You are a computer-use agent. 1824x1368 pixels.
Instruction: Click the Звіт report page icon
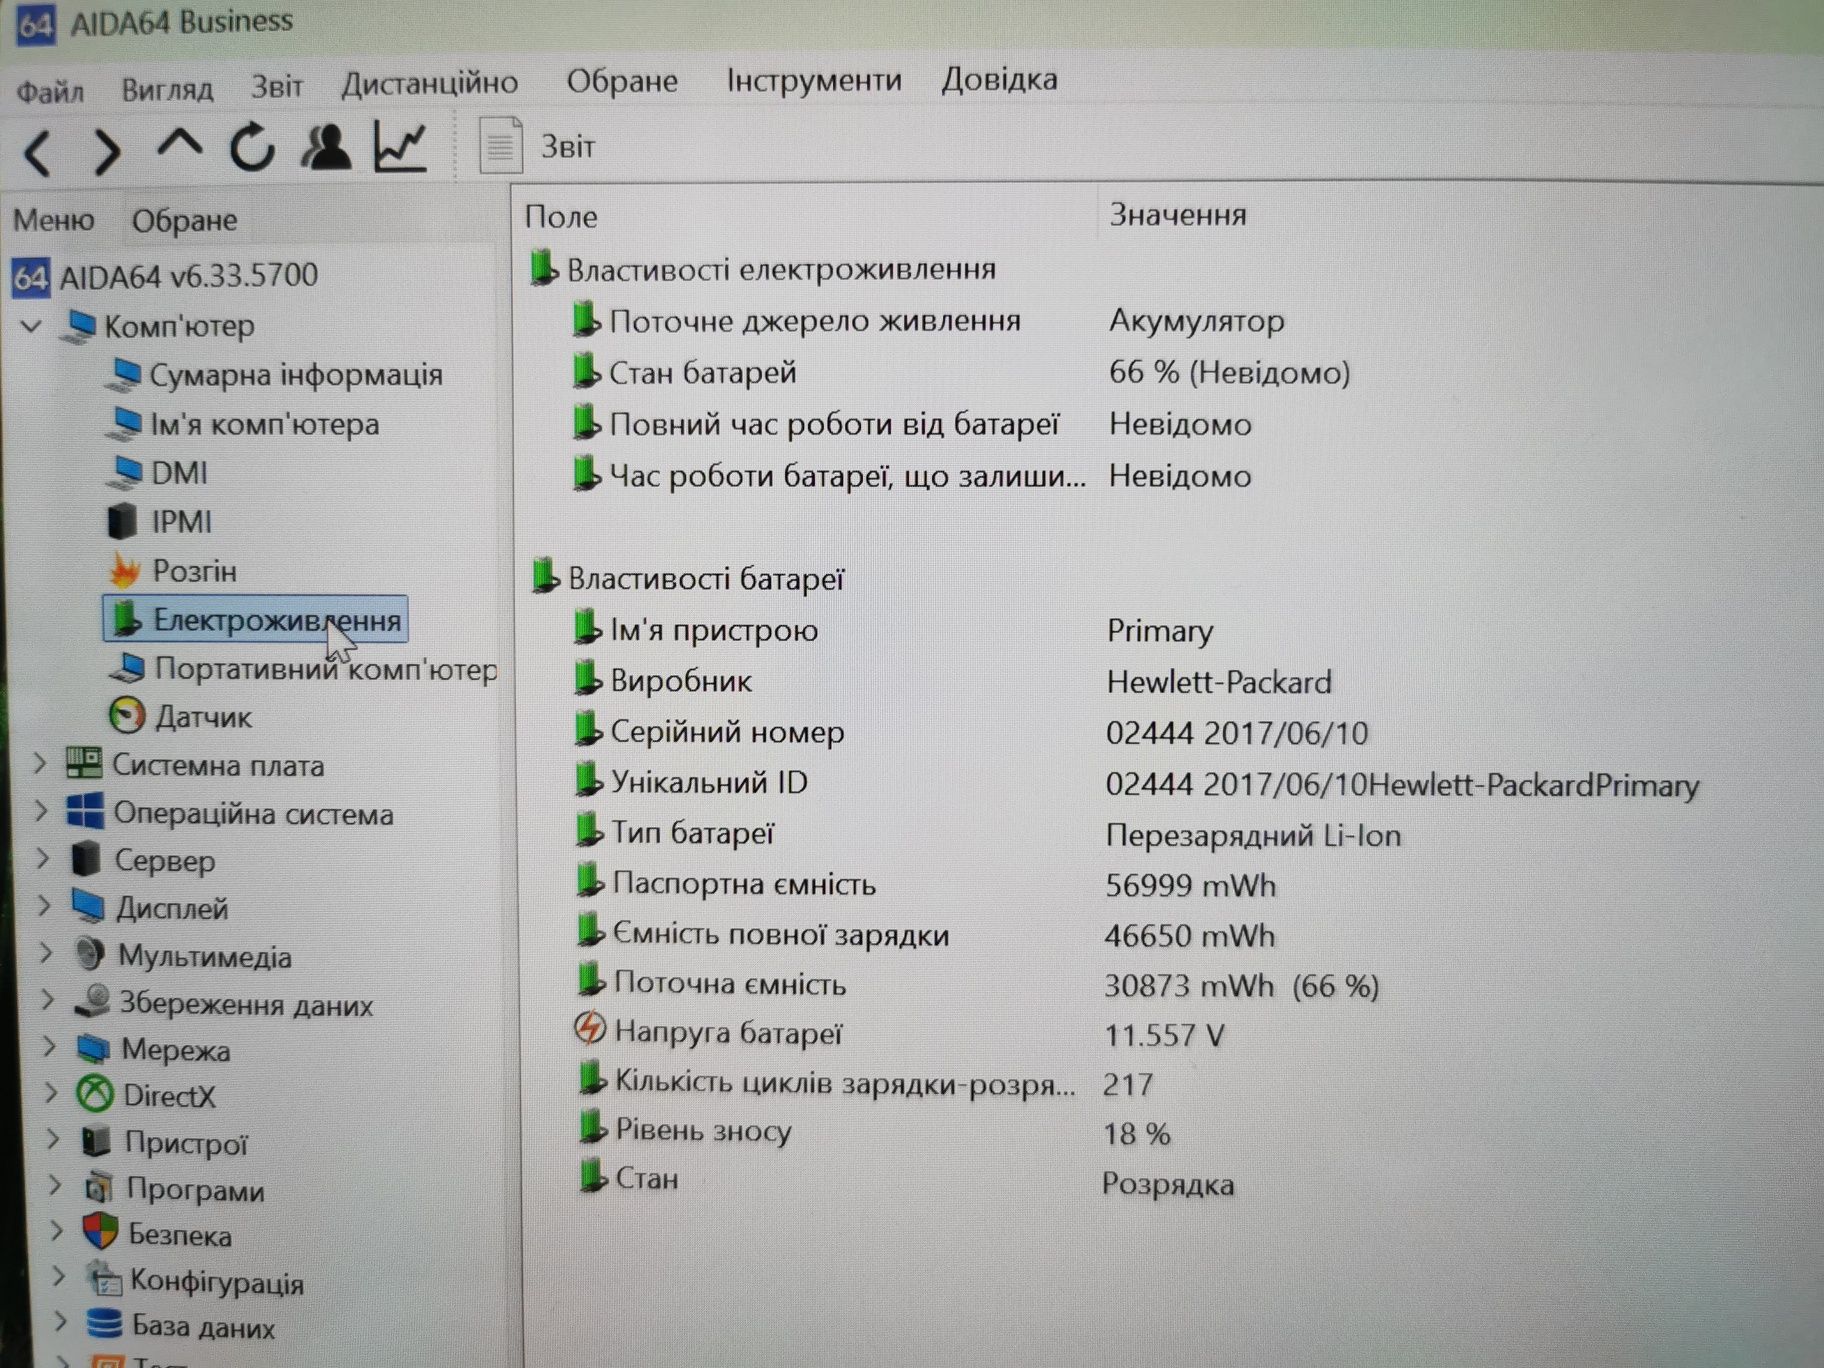501,146
